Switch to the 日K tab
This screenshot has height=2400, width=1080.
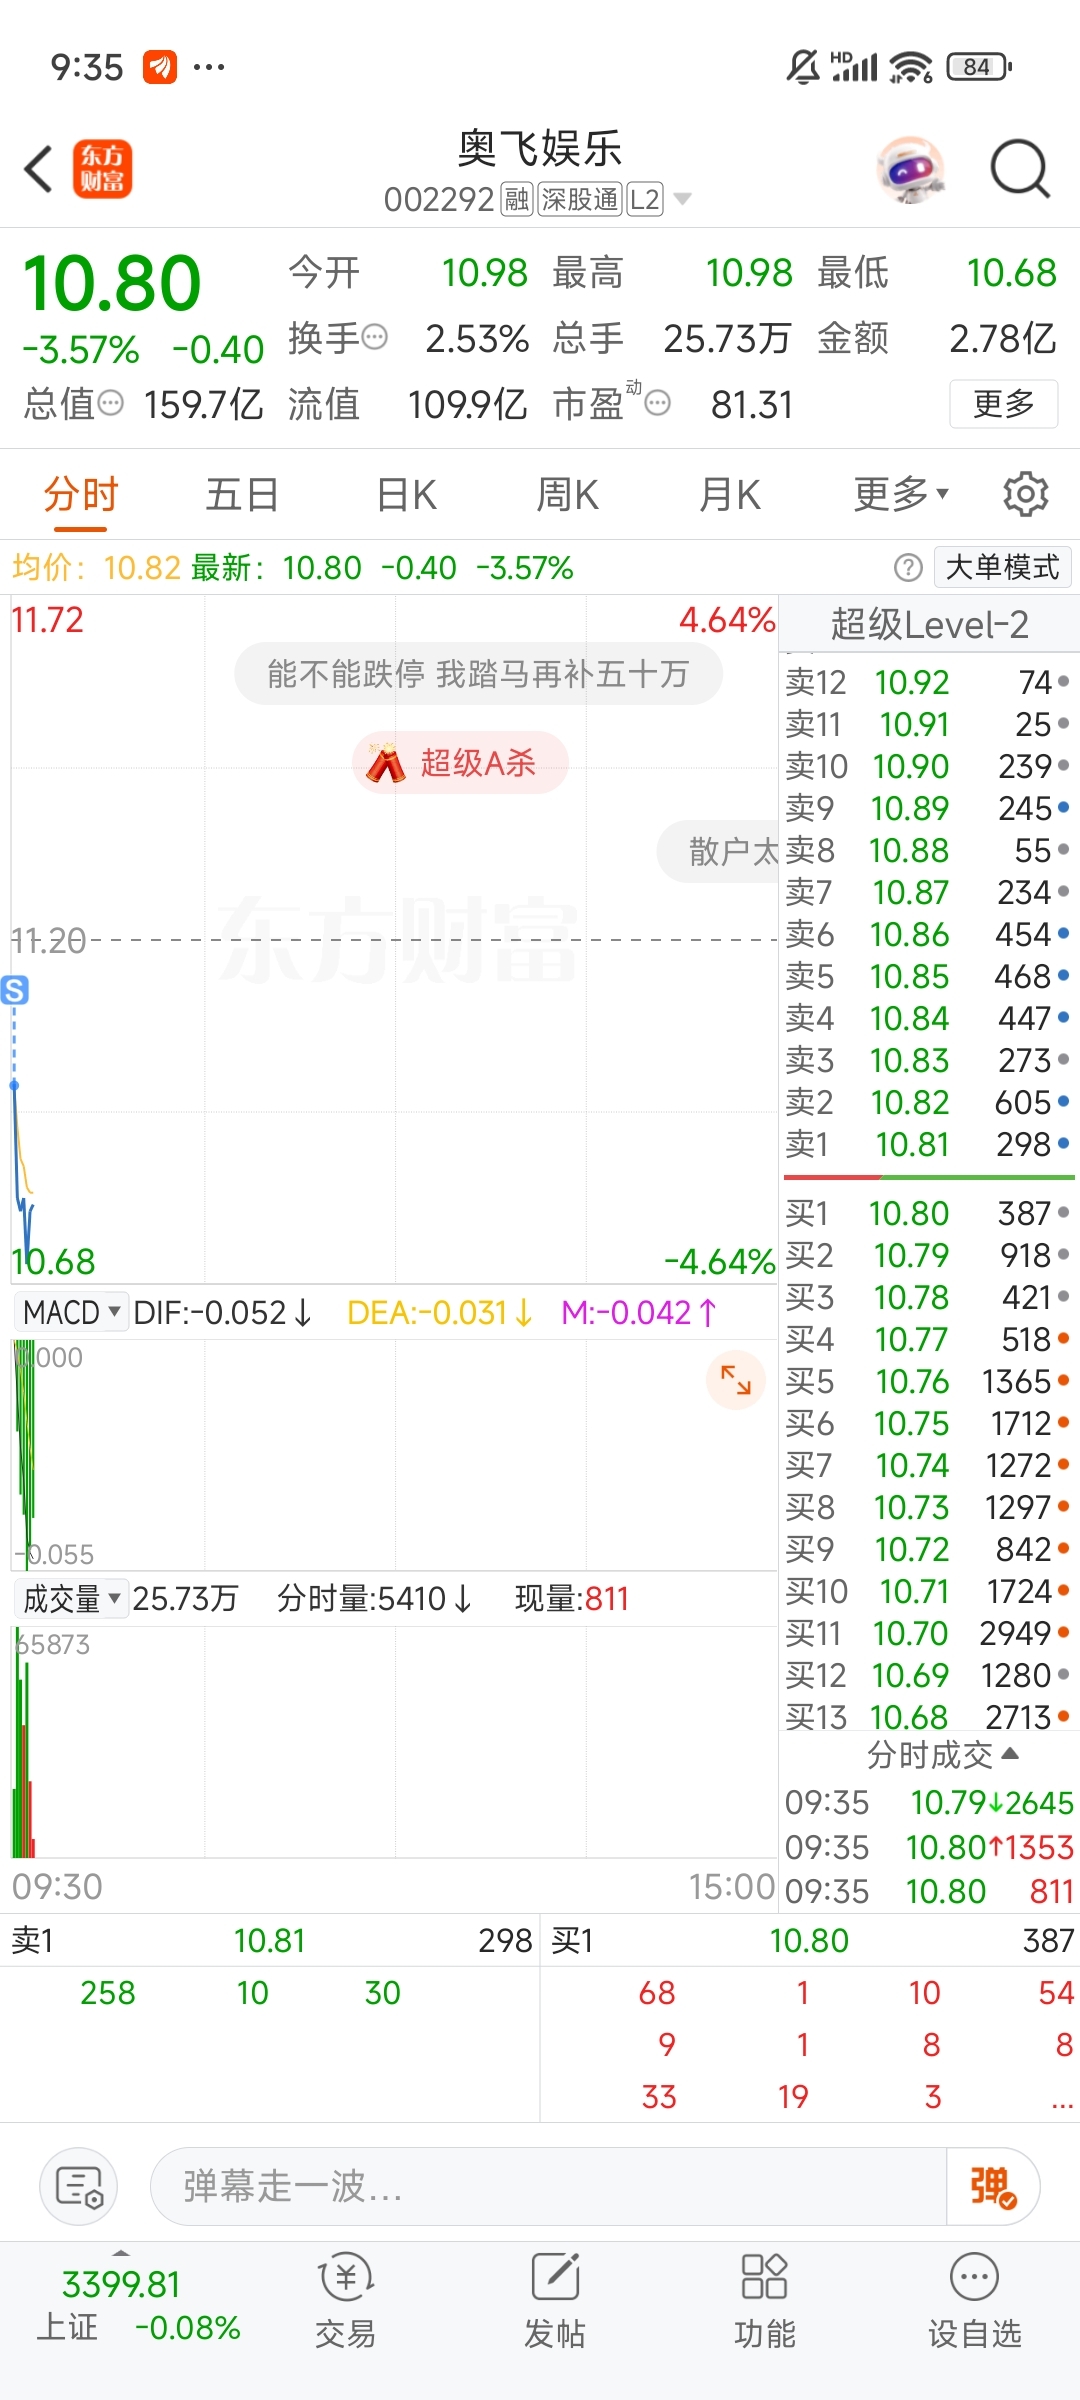[407, 494]
